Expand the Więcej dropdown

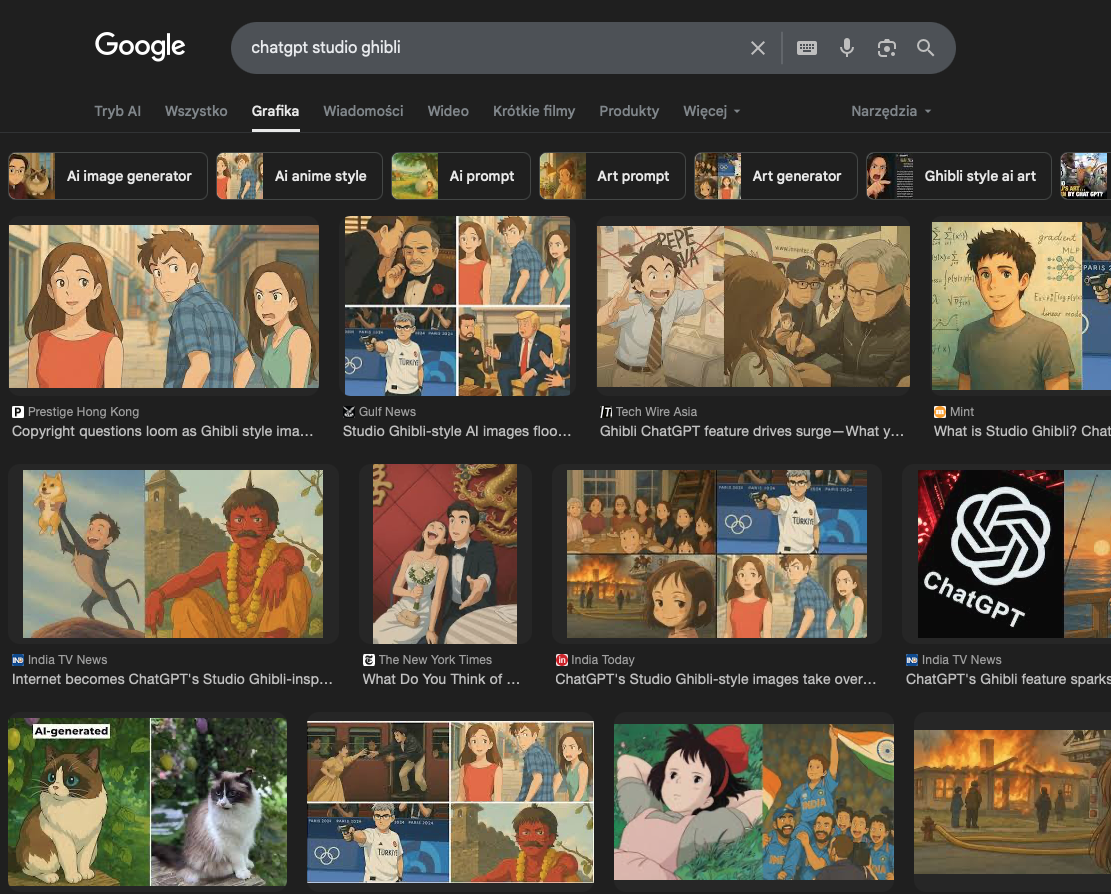point(711,111)
